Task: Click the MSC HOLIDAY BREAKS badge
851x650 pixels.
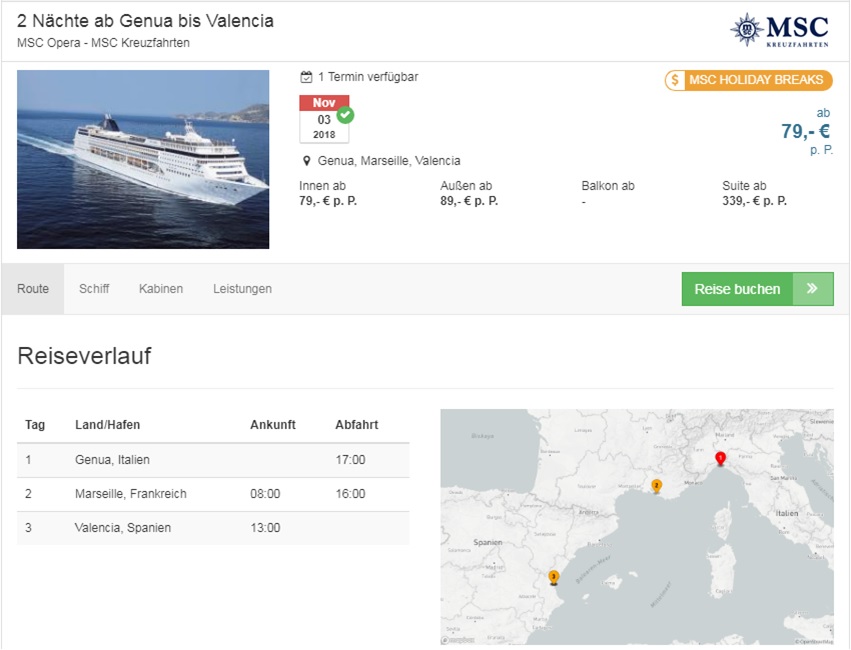Action: 748,80
